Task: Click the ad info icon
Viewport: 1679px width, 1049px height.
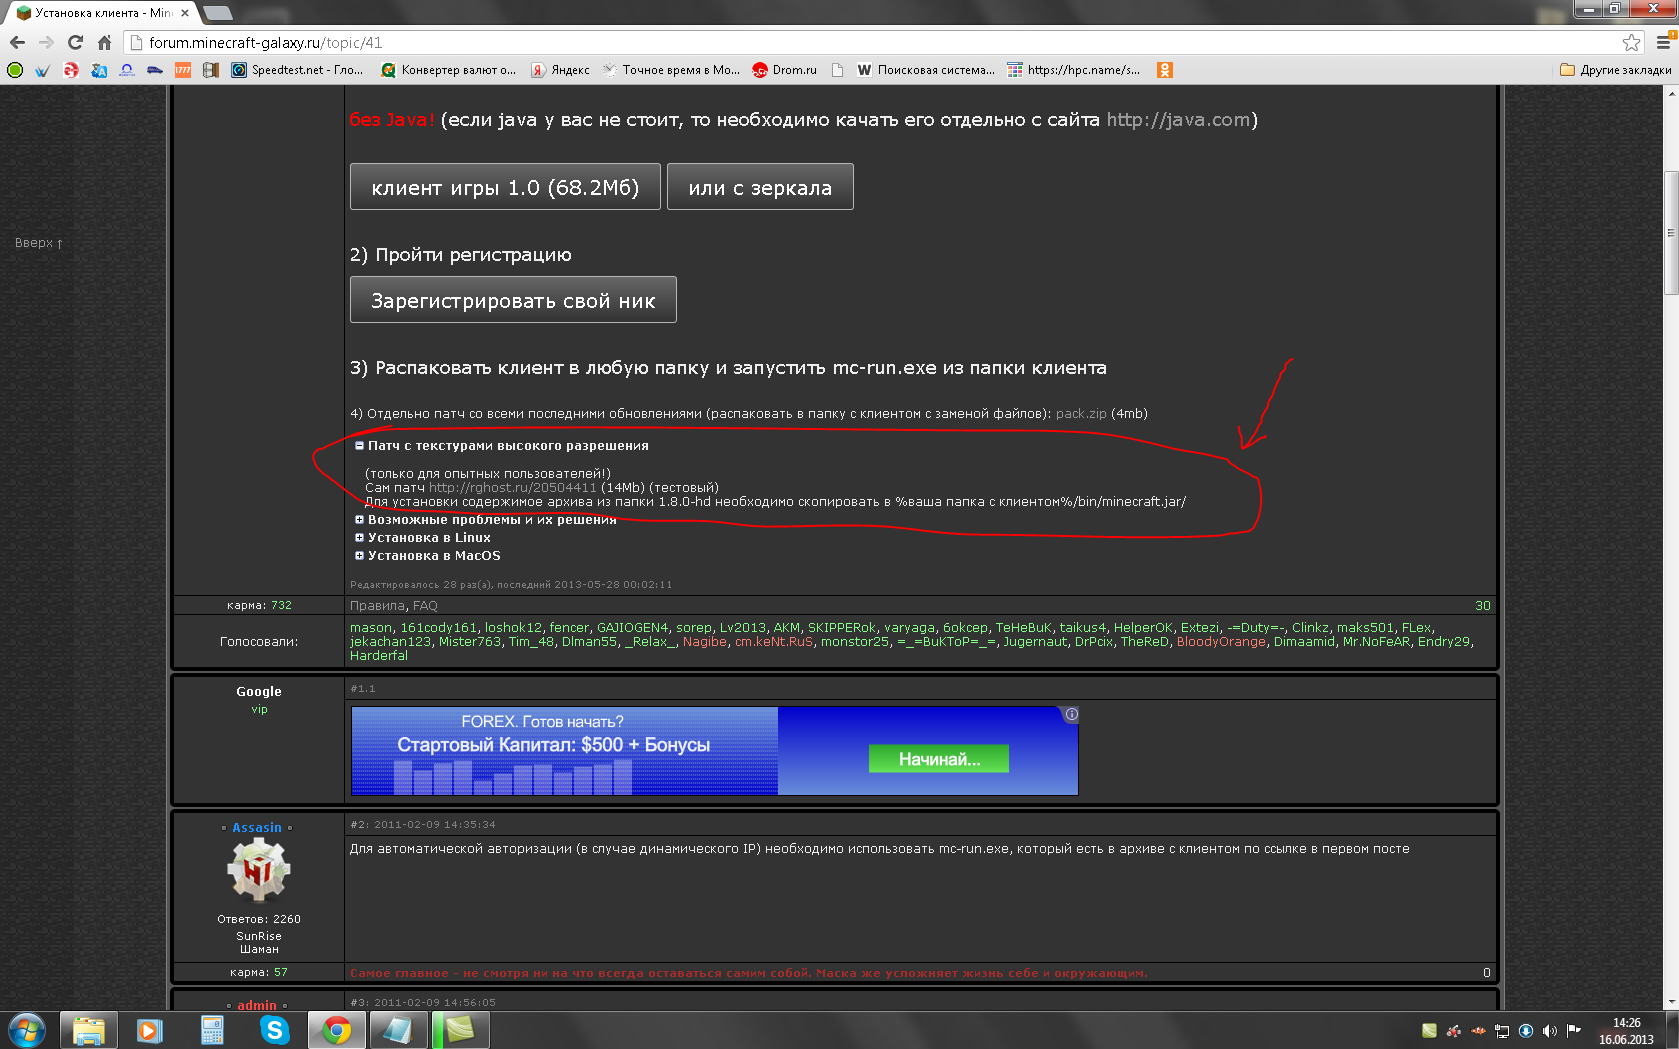Action: coord(1071,714)
